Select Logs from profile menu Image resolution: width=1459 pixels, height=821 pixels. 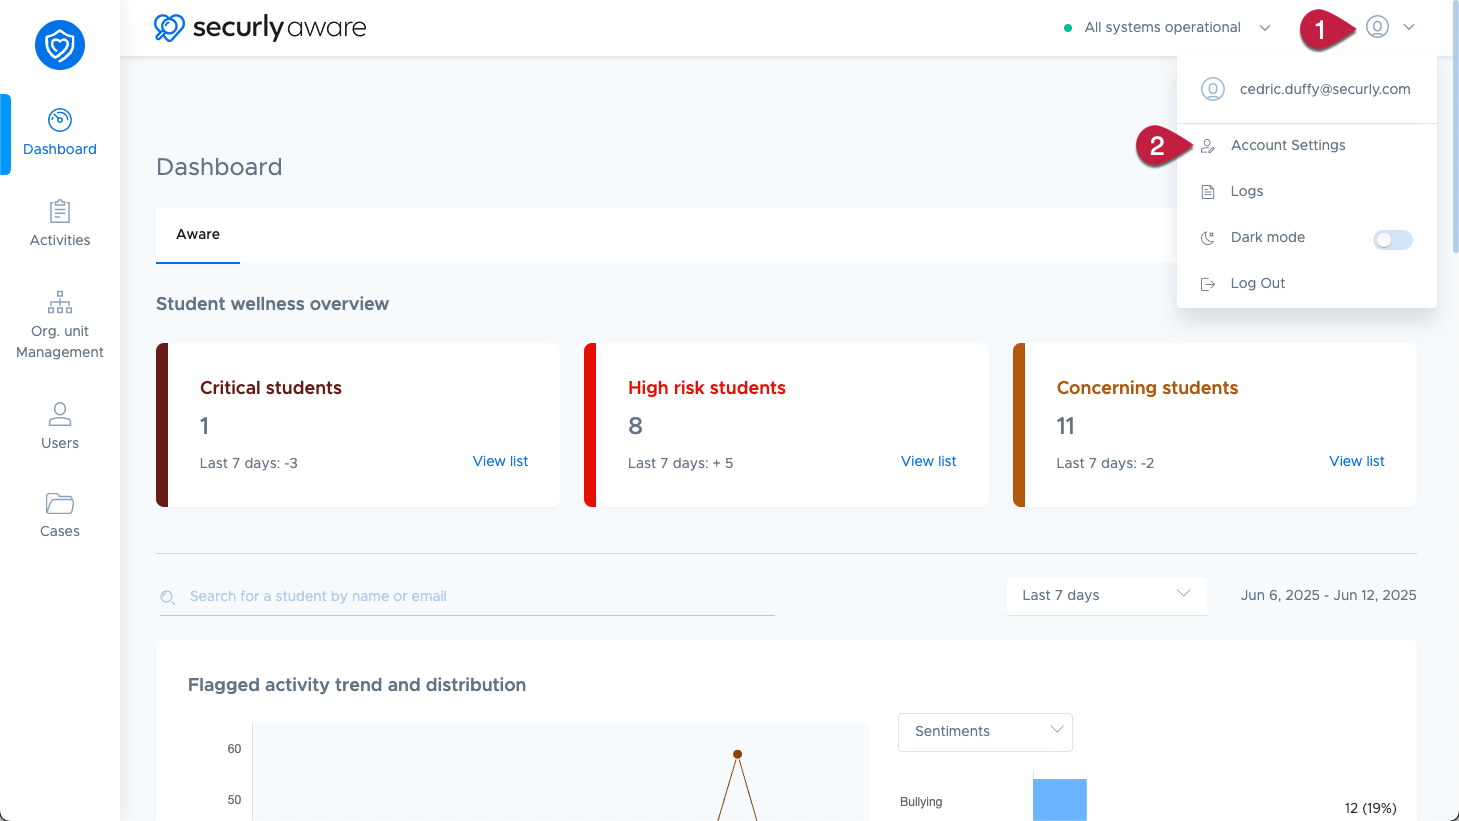(1307, 191)
